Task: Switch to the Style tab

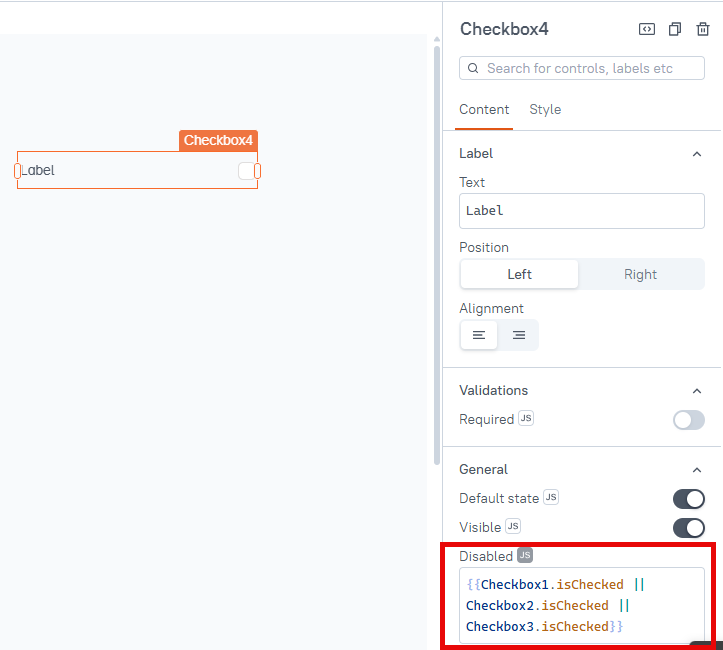Action: pos(545,110)
